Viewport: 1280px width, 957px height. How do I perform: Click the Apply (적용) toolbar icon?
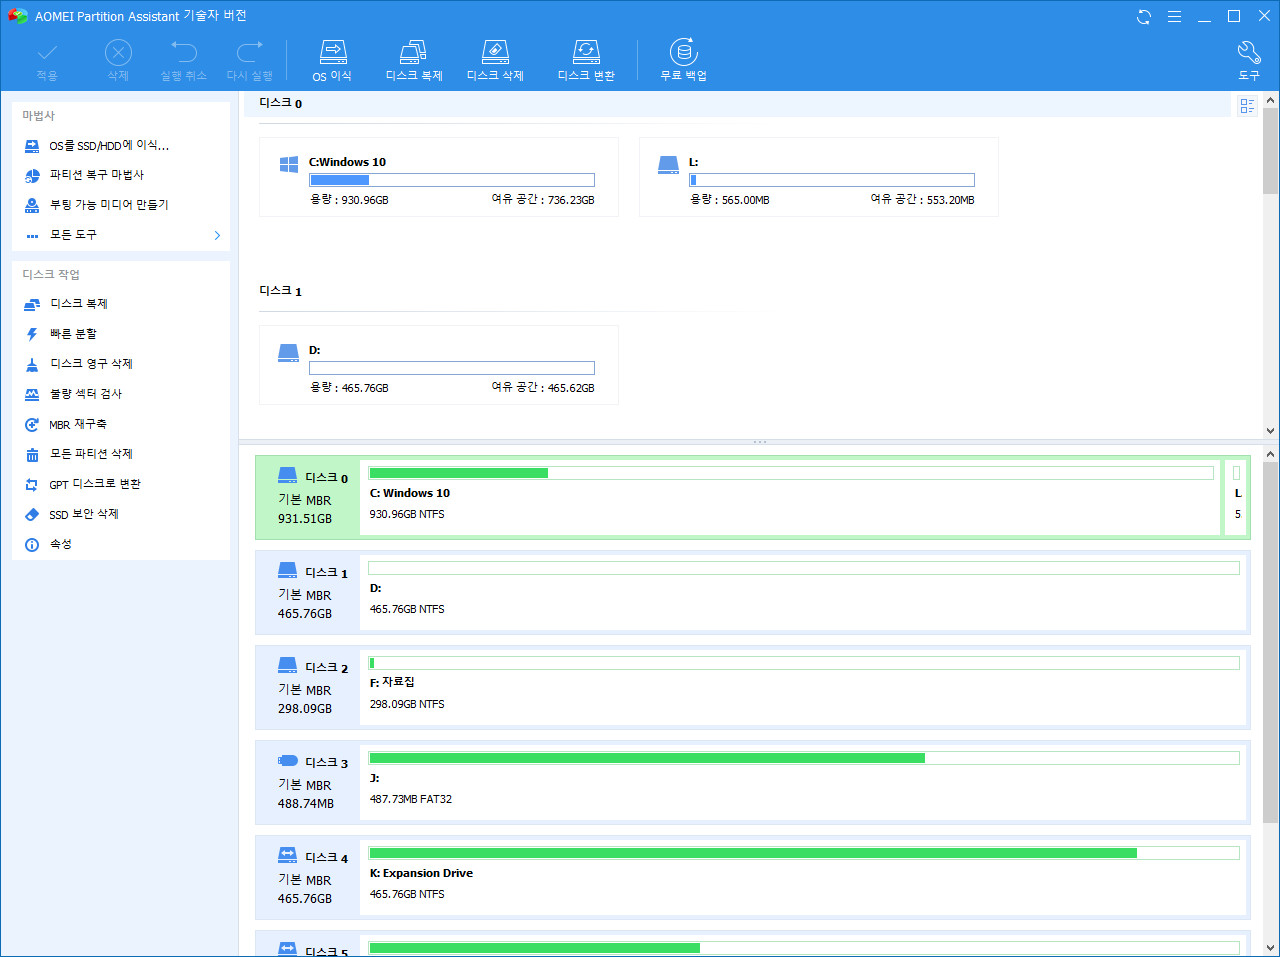point(47,61)
